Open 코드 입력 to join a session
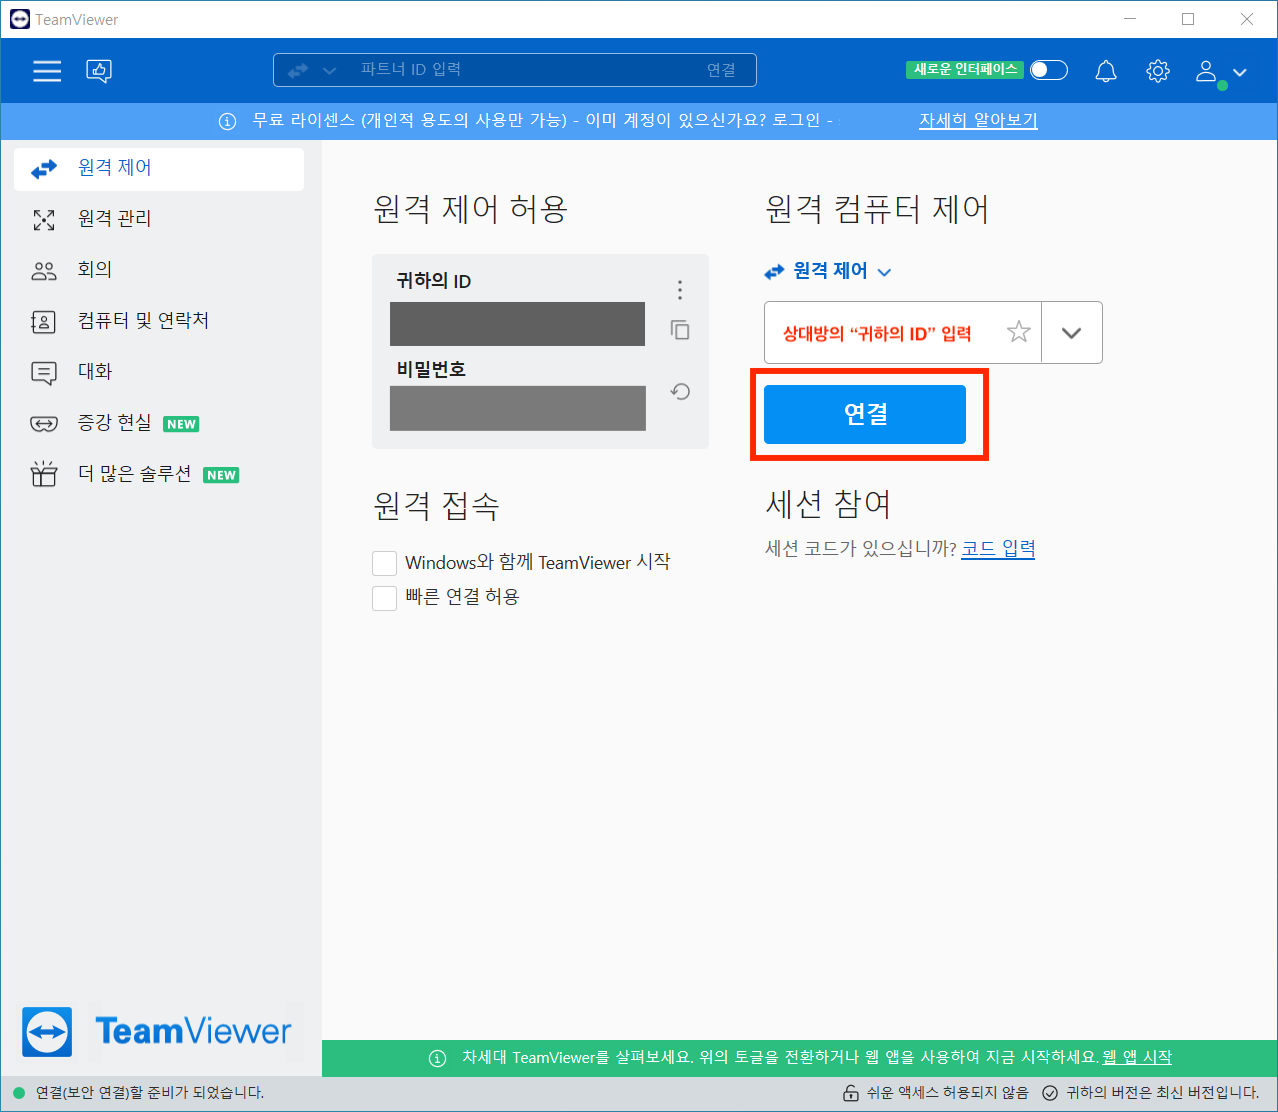 (x=997, y=548)
